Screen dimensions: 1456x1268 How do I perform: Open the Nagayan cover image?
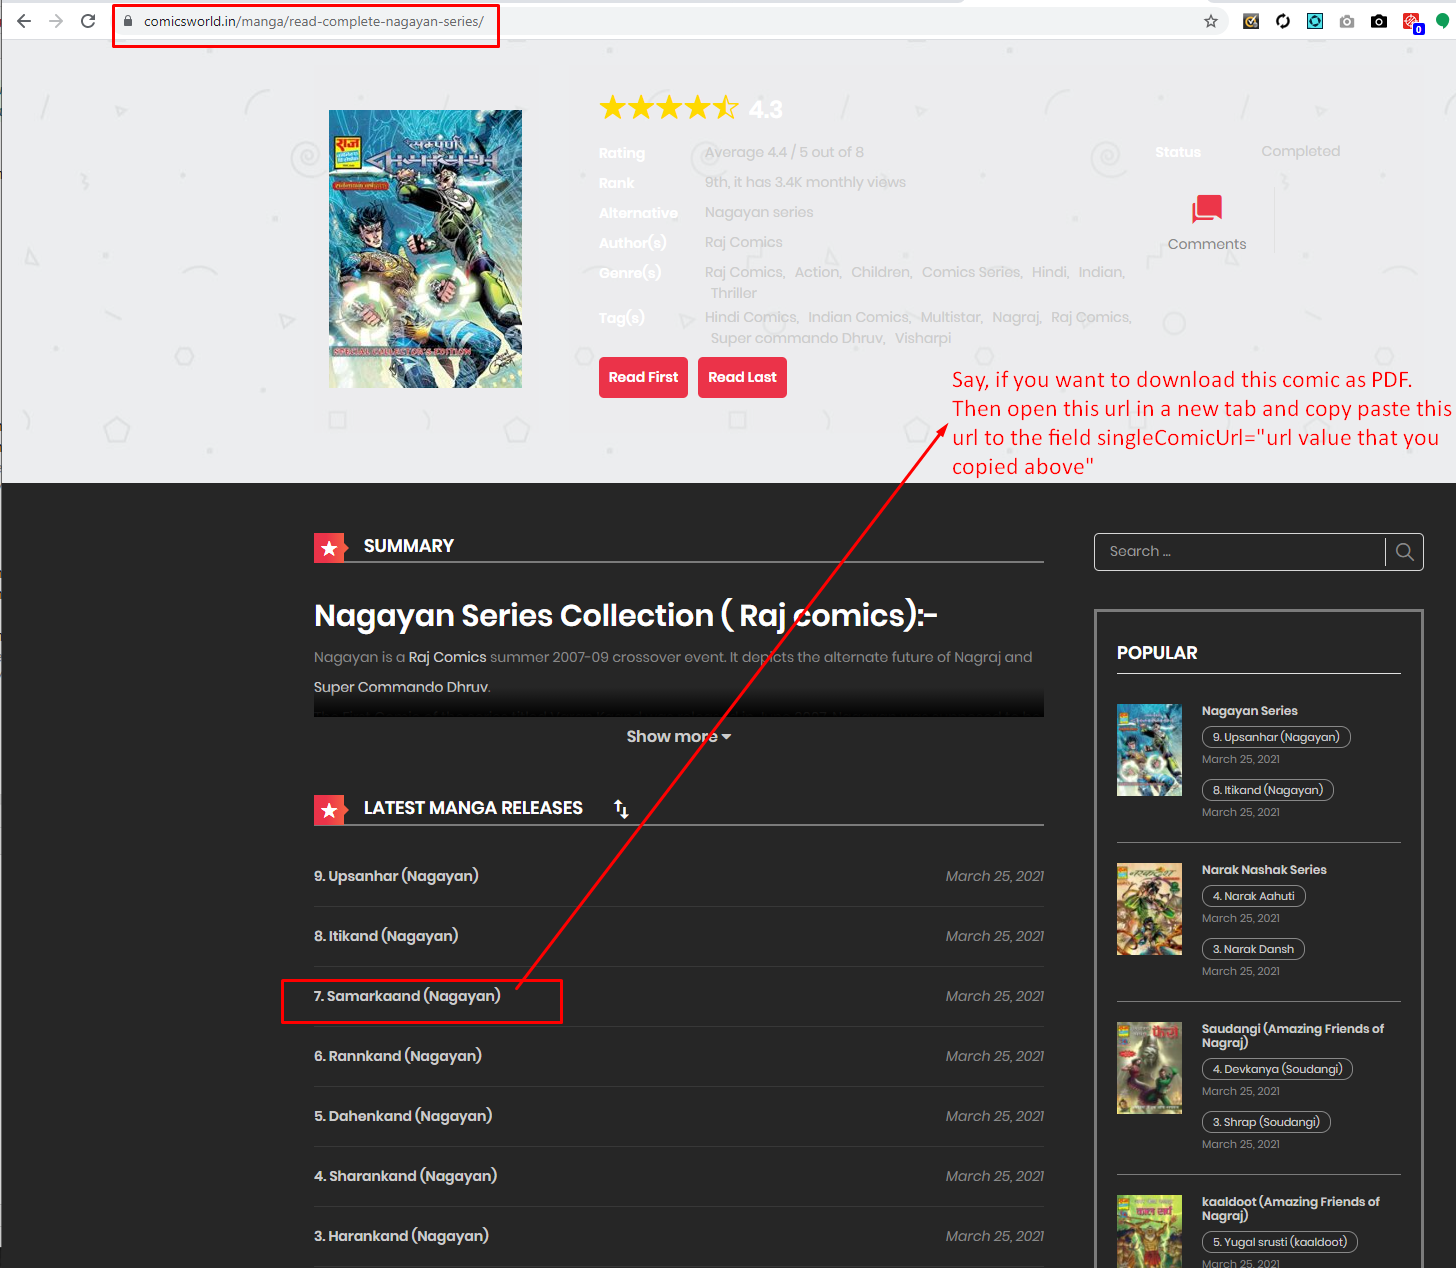pos(425,249)
